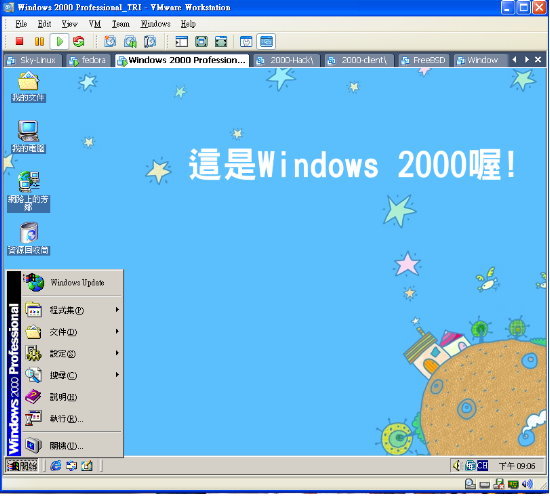
Task: Open the VM menu
Action: coord(95,24)
